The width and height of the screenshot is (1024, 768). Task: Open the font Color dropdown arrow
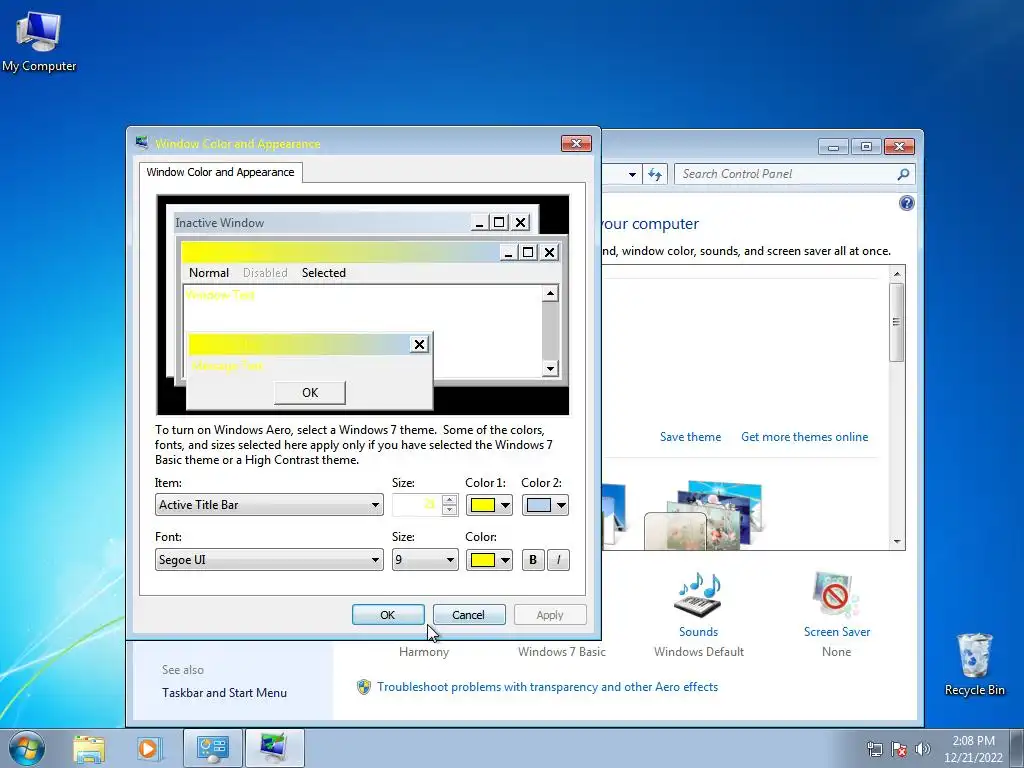505,560
